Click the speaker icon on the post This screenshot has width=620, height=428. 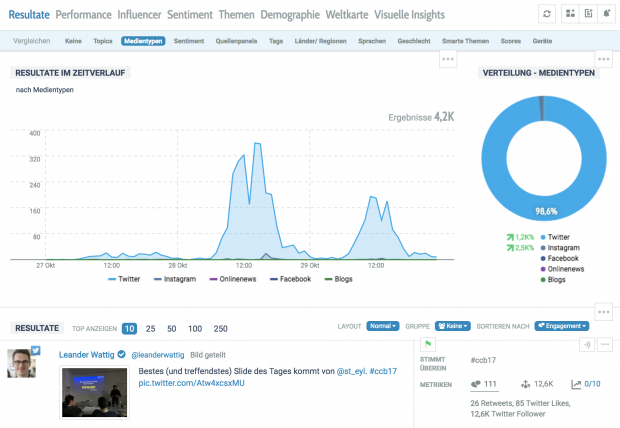coord(587,345)
